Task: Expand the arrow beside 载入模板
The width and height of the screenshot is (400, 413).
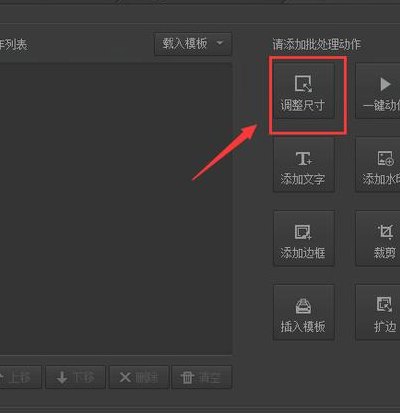Action: [220, 43]
